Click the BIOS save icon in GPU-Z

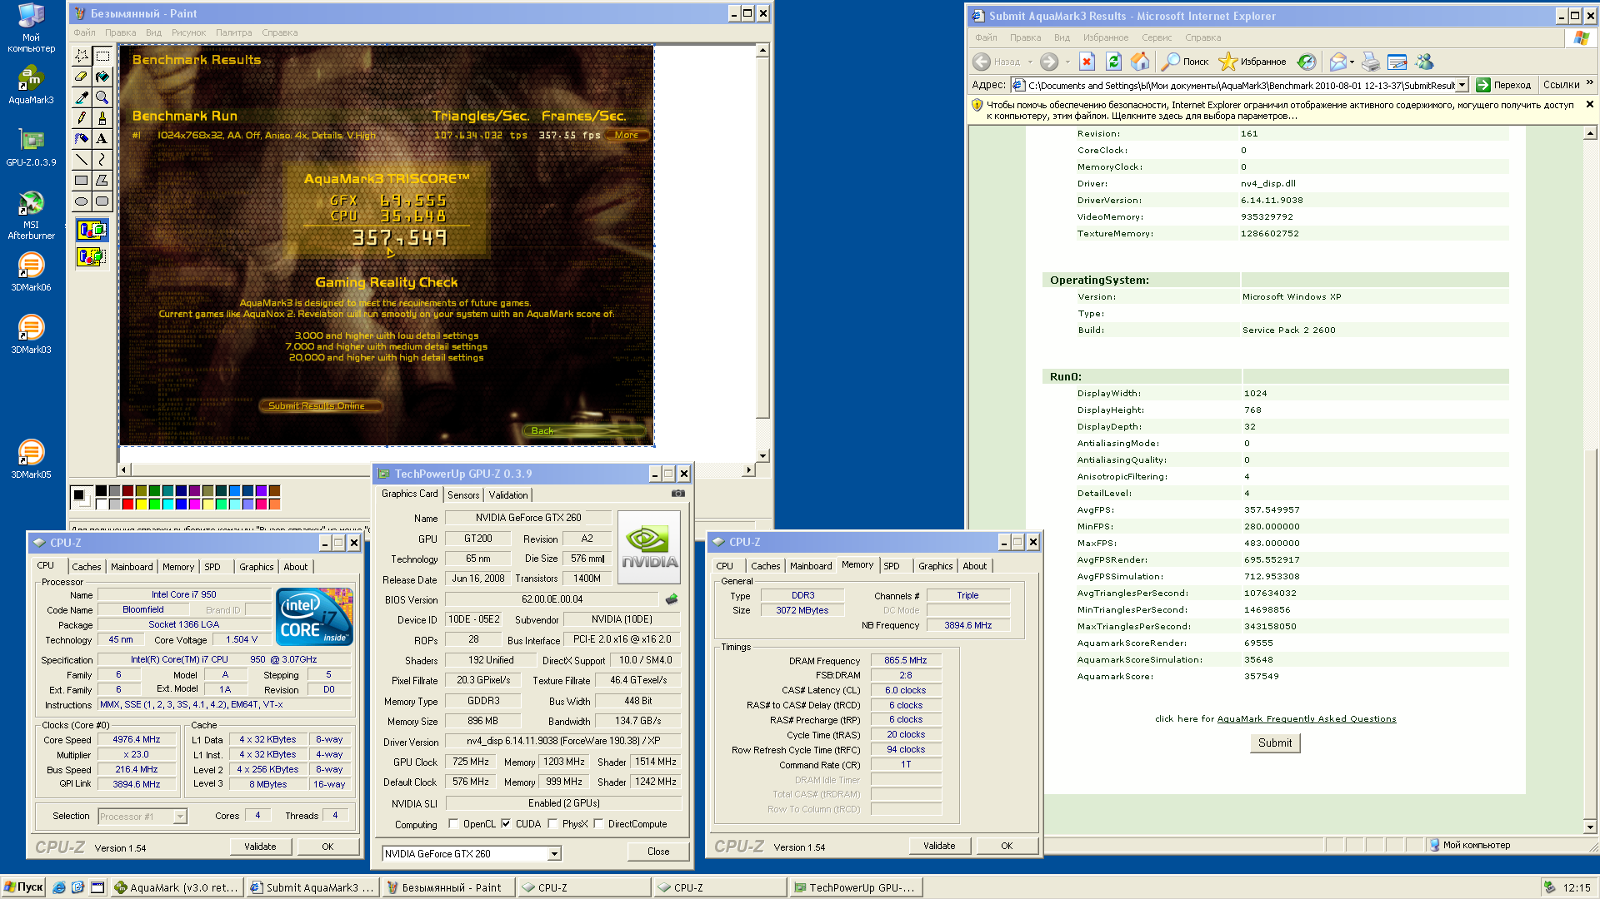coord(672,599)
